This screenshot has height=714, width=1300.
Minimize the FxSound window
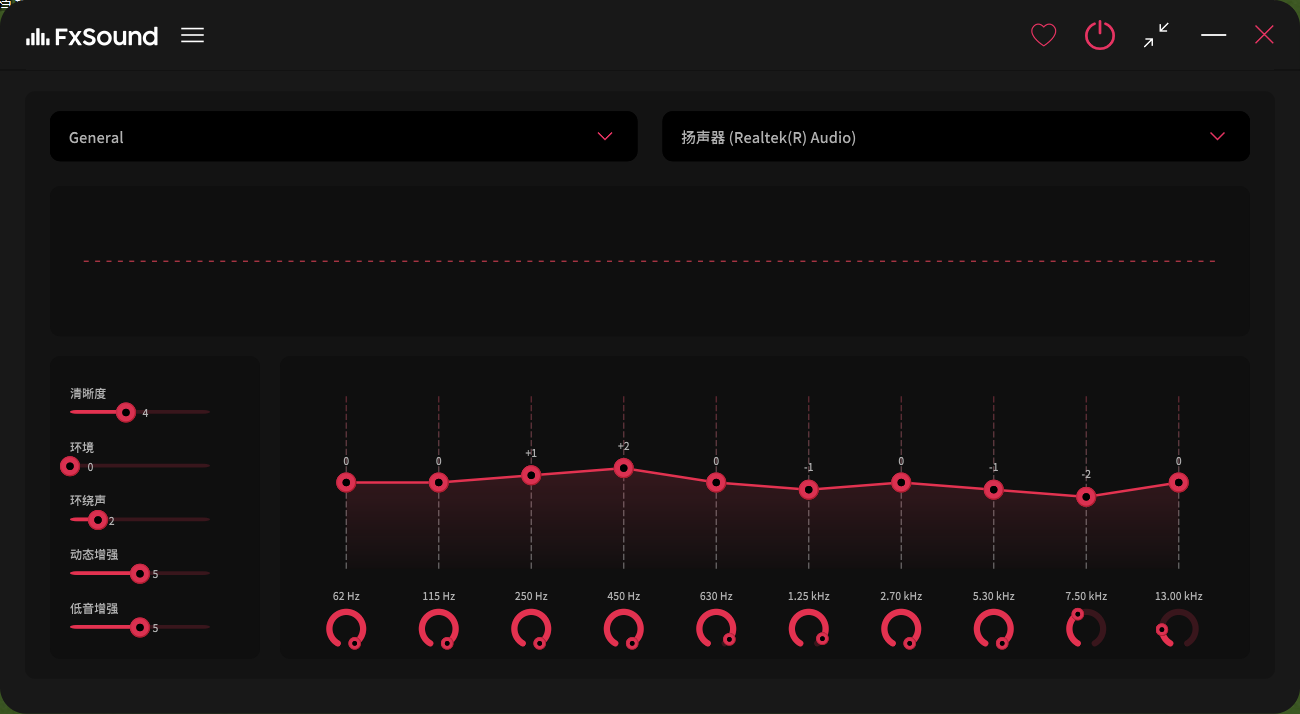(x=1213, y=36)
